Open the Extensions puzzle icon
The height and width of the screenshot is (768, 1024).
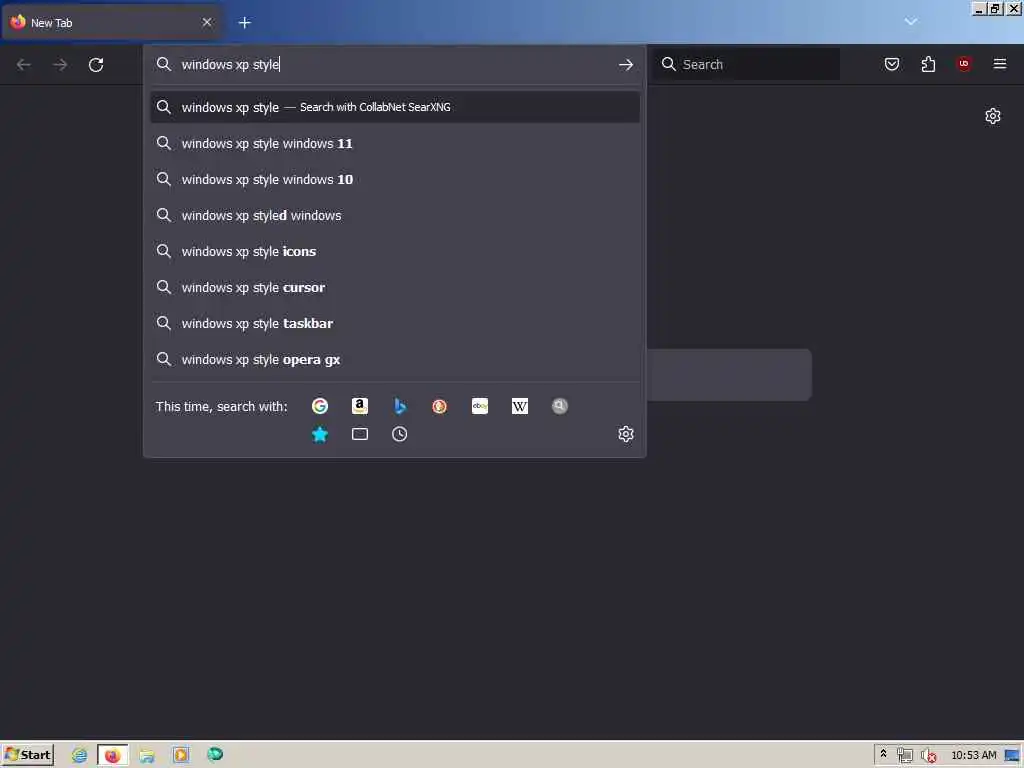click(928, 64)
